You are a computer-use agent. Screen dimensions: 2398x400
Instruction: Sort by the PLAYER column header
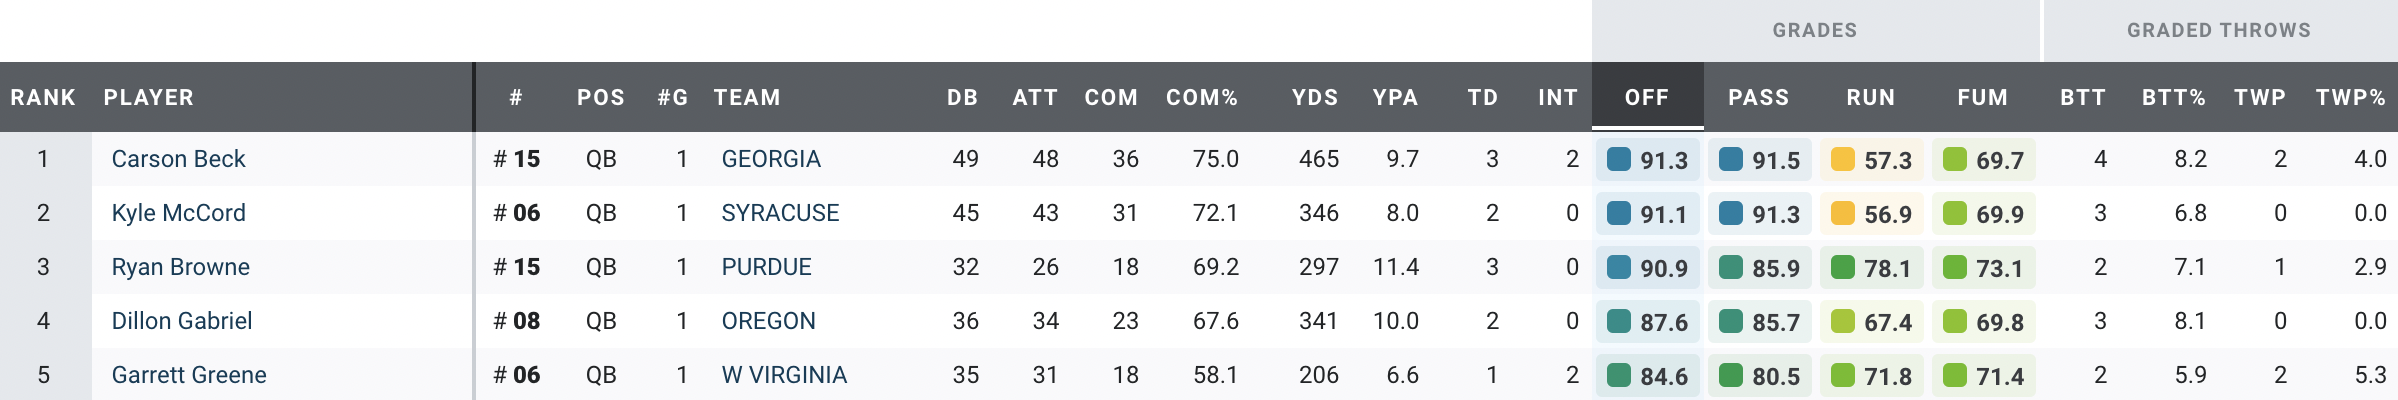pos(148,97)
